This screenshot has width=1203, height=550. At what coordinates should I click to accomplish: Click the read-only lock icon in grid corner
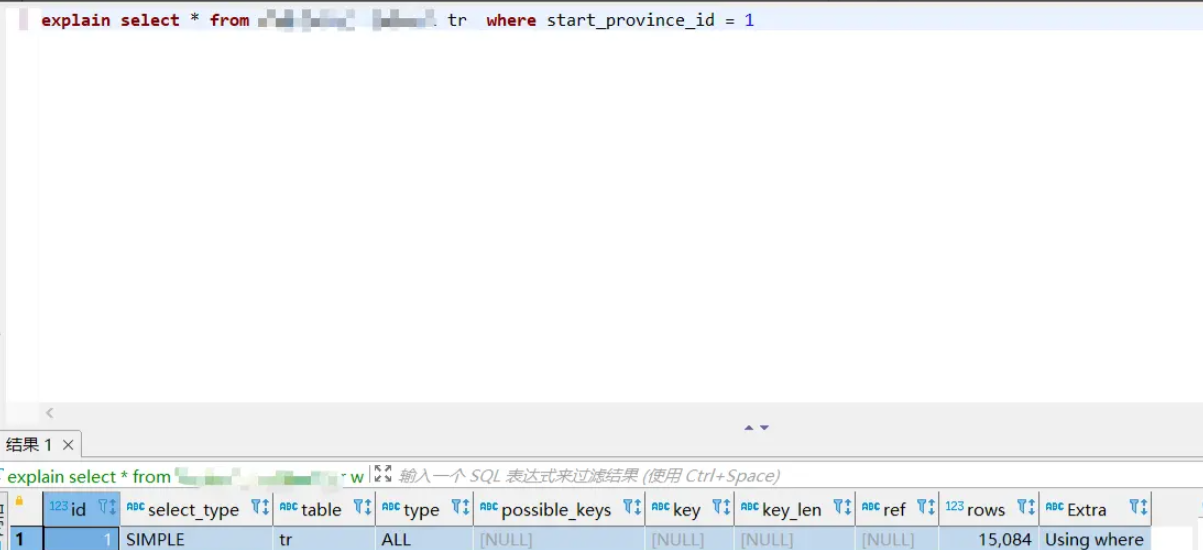pyautogui.click(x=18, y=501)
